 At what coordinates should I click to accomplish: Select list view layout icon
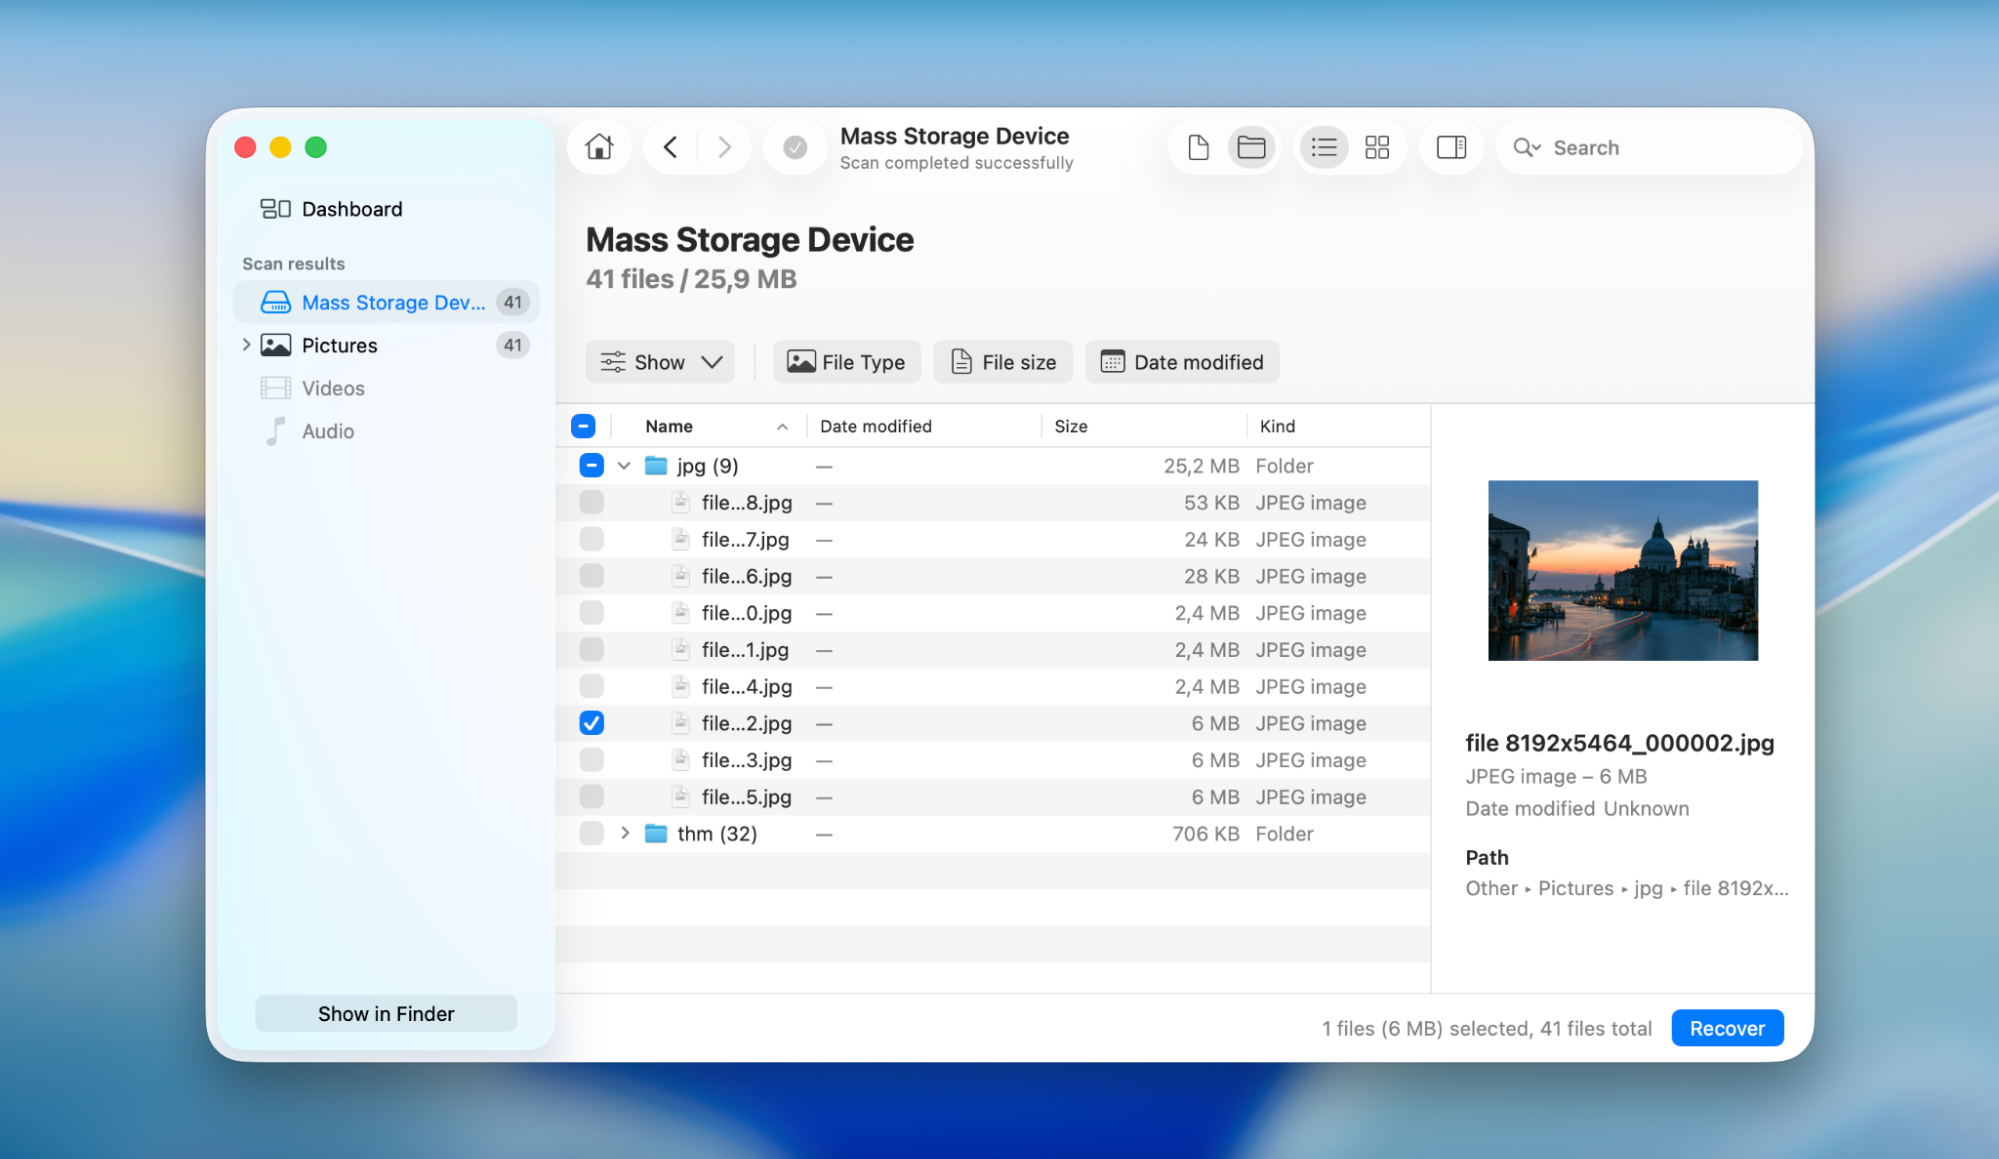pos(1324,147)
